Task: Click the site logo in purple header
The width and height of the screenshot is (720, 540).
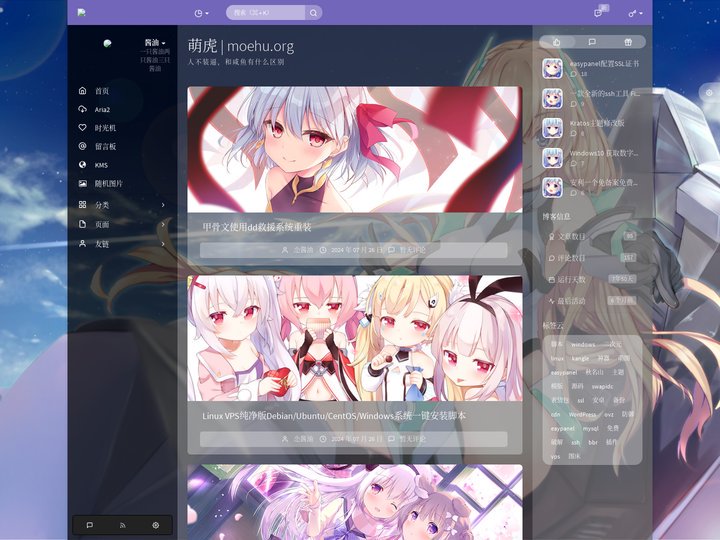Action: 82,12
